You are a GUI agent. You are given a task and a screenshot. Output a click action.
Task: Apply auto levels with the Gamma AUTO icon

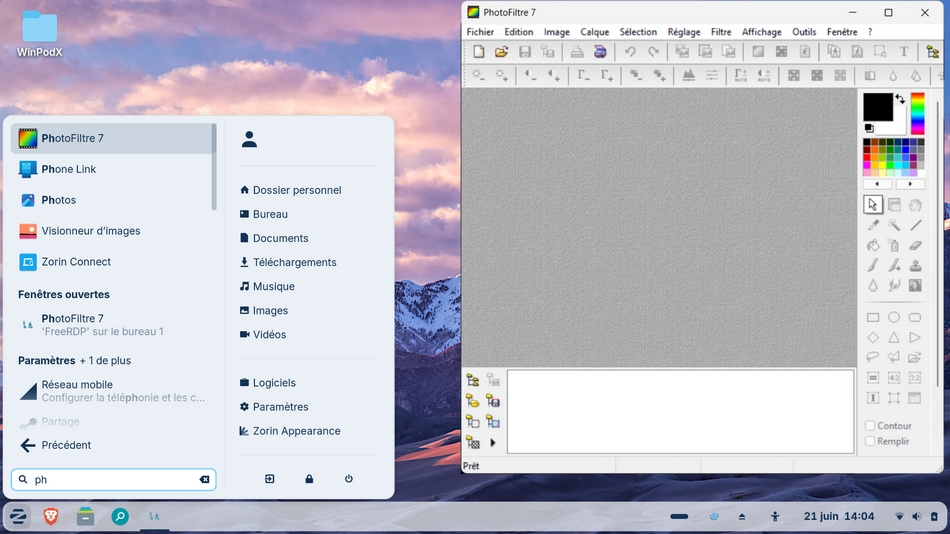tap(741, 75)
